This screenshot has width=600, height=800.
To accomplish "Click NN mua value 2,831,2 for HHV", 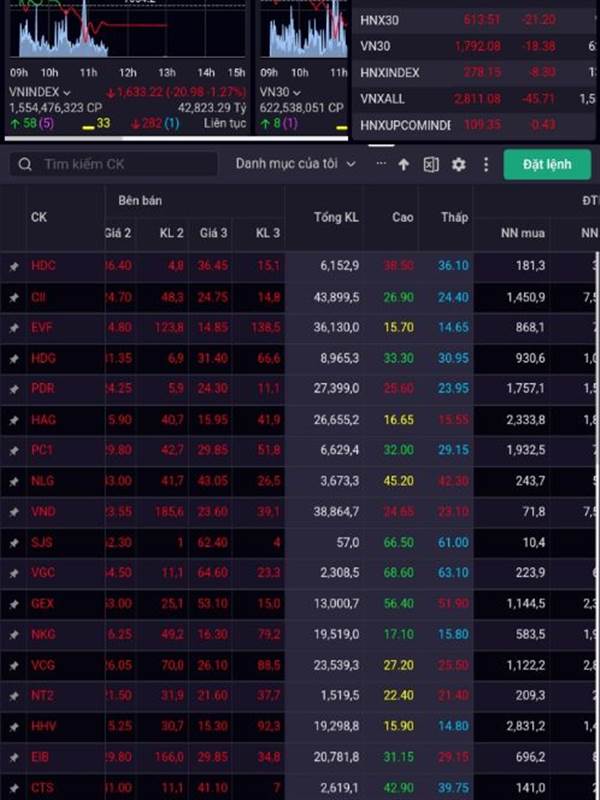I will (526, 727).
